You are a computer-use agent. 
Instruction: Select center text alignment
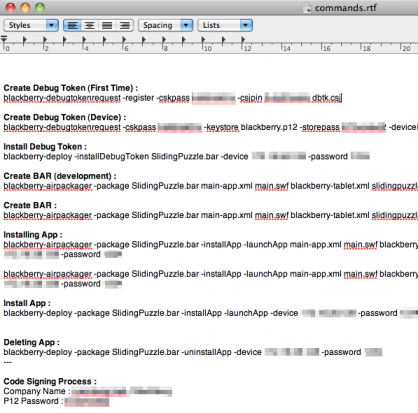[x=90, y=25]
